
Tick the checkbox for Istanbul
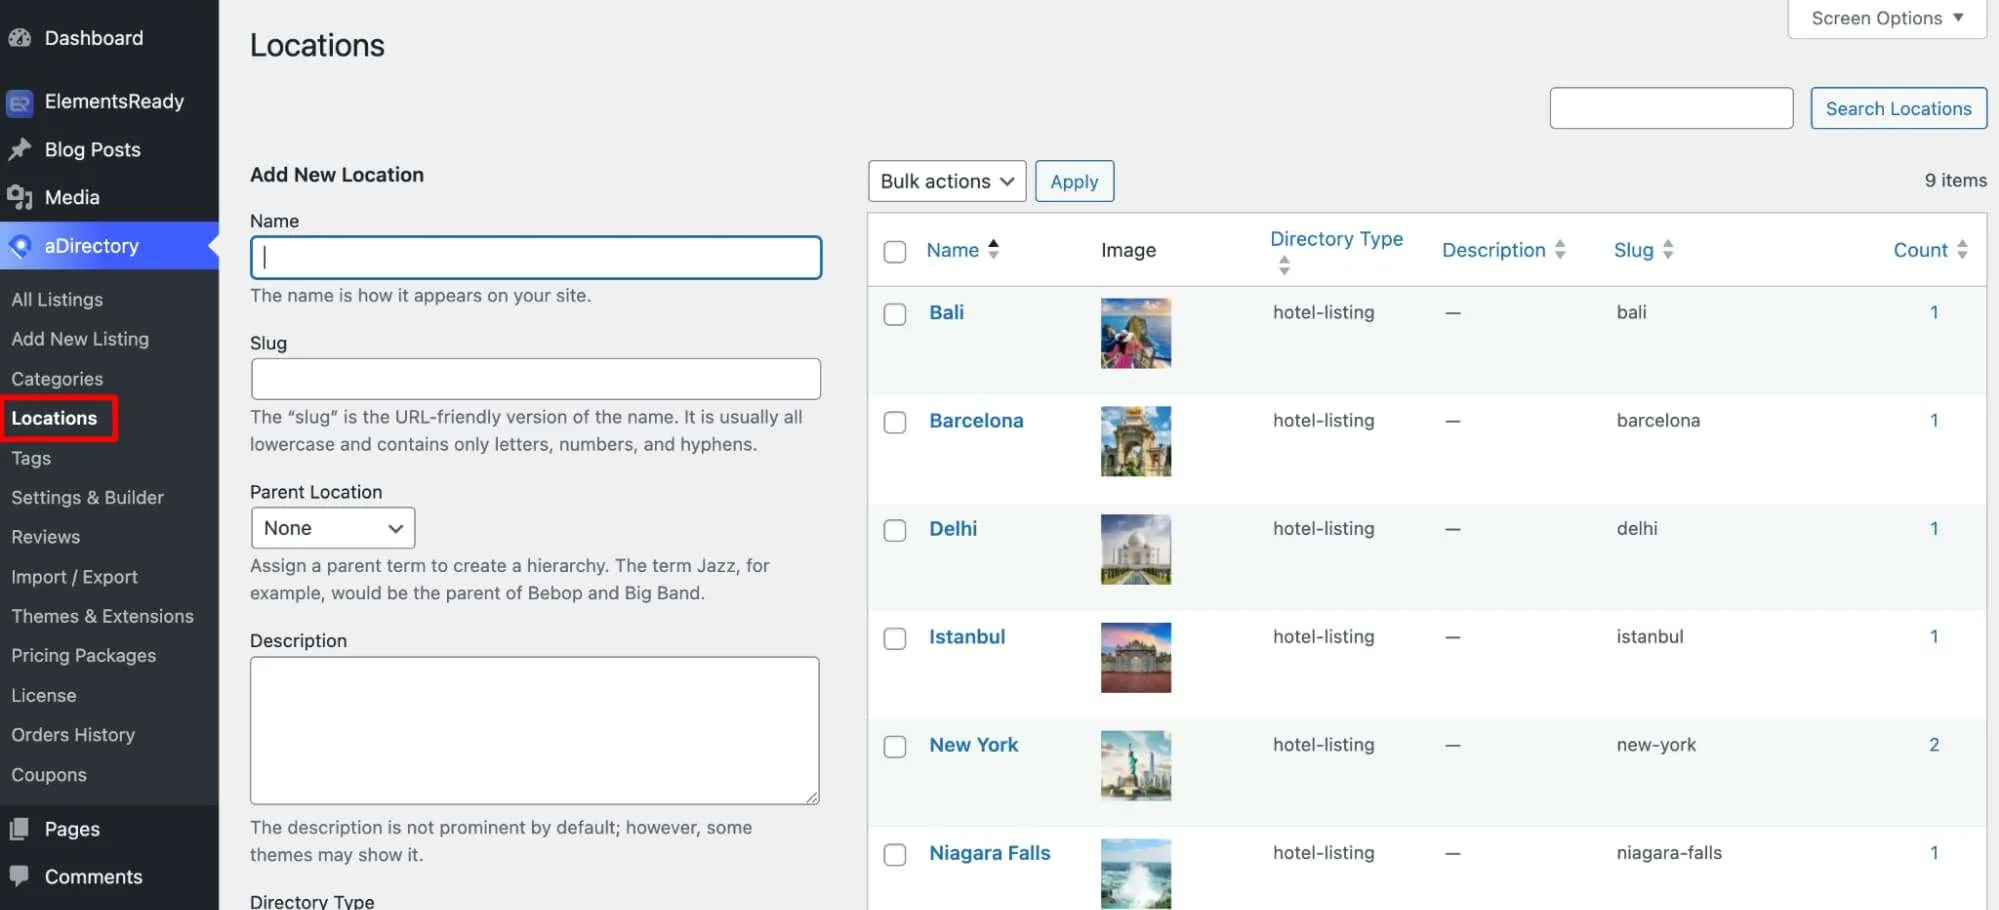895,638
